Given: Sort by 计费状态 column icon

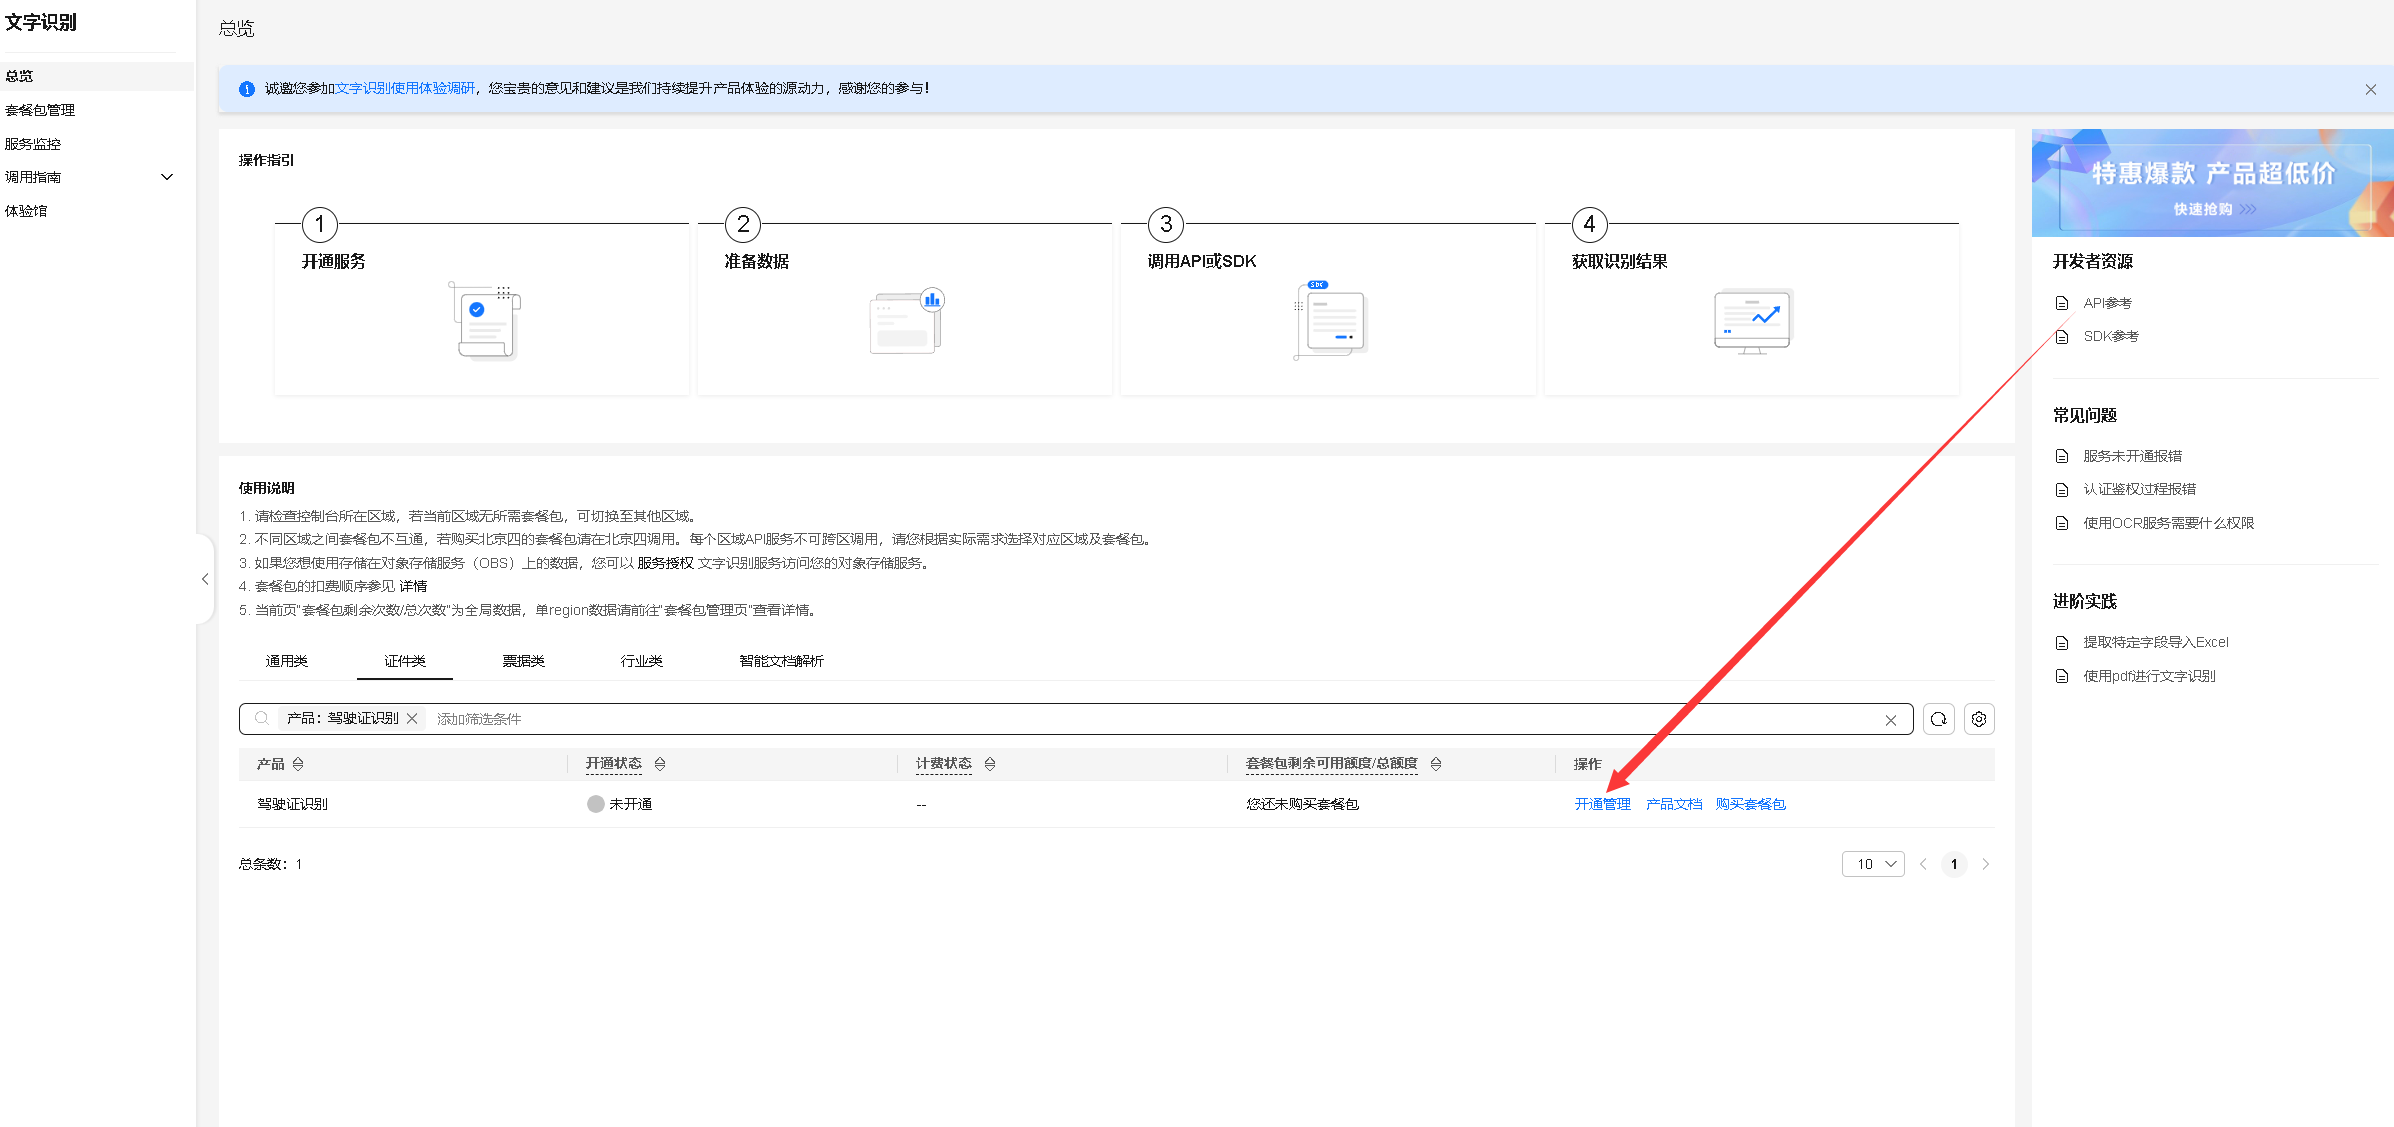Looking at the screenshot, I should (990, 764).
